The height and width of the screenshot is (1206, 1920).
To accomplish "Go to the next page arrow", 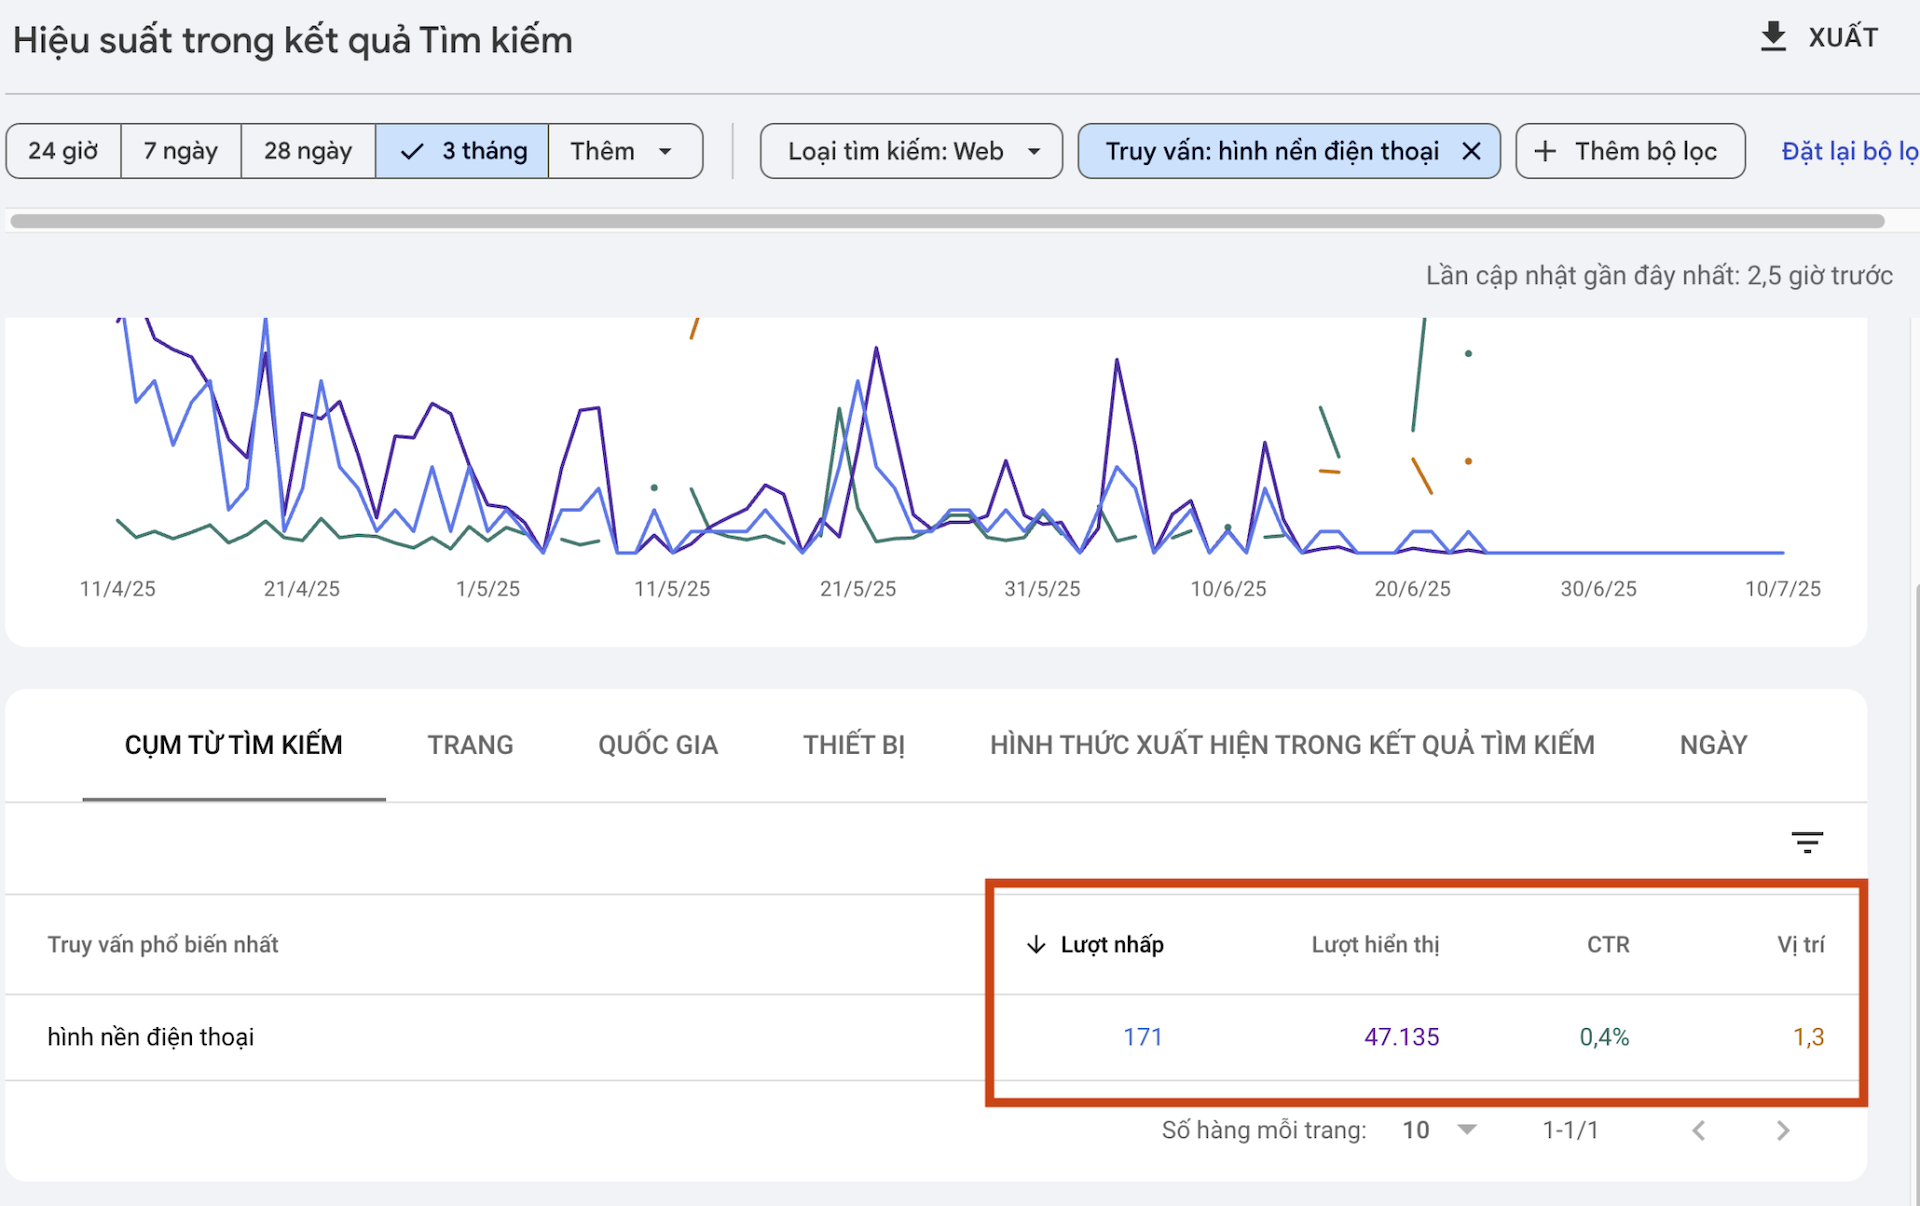I will click(1783, 1130).
